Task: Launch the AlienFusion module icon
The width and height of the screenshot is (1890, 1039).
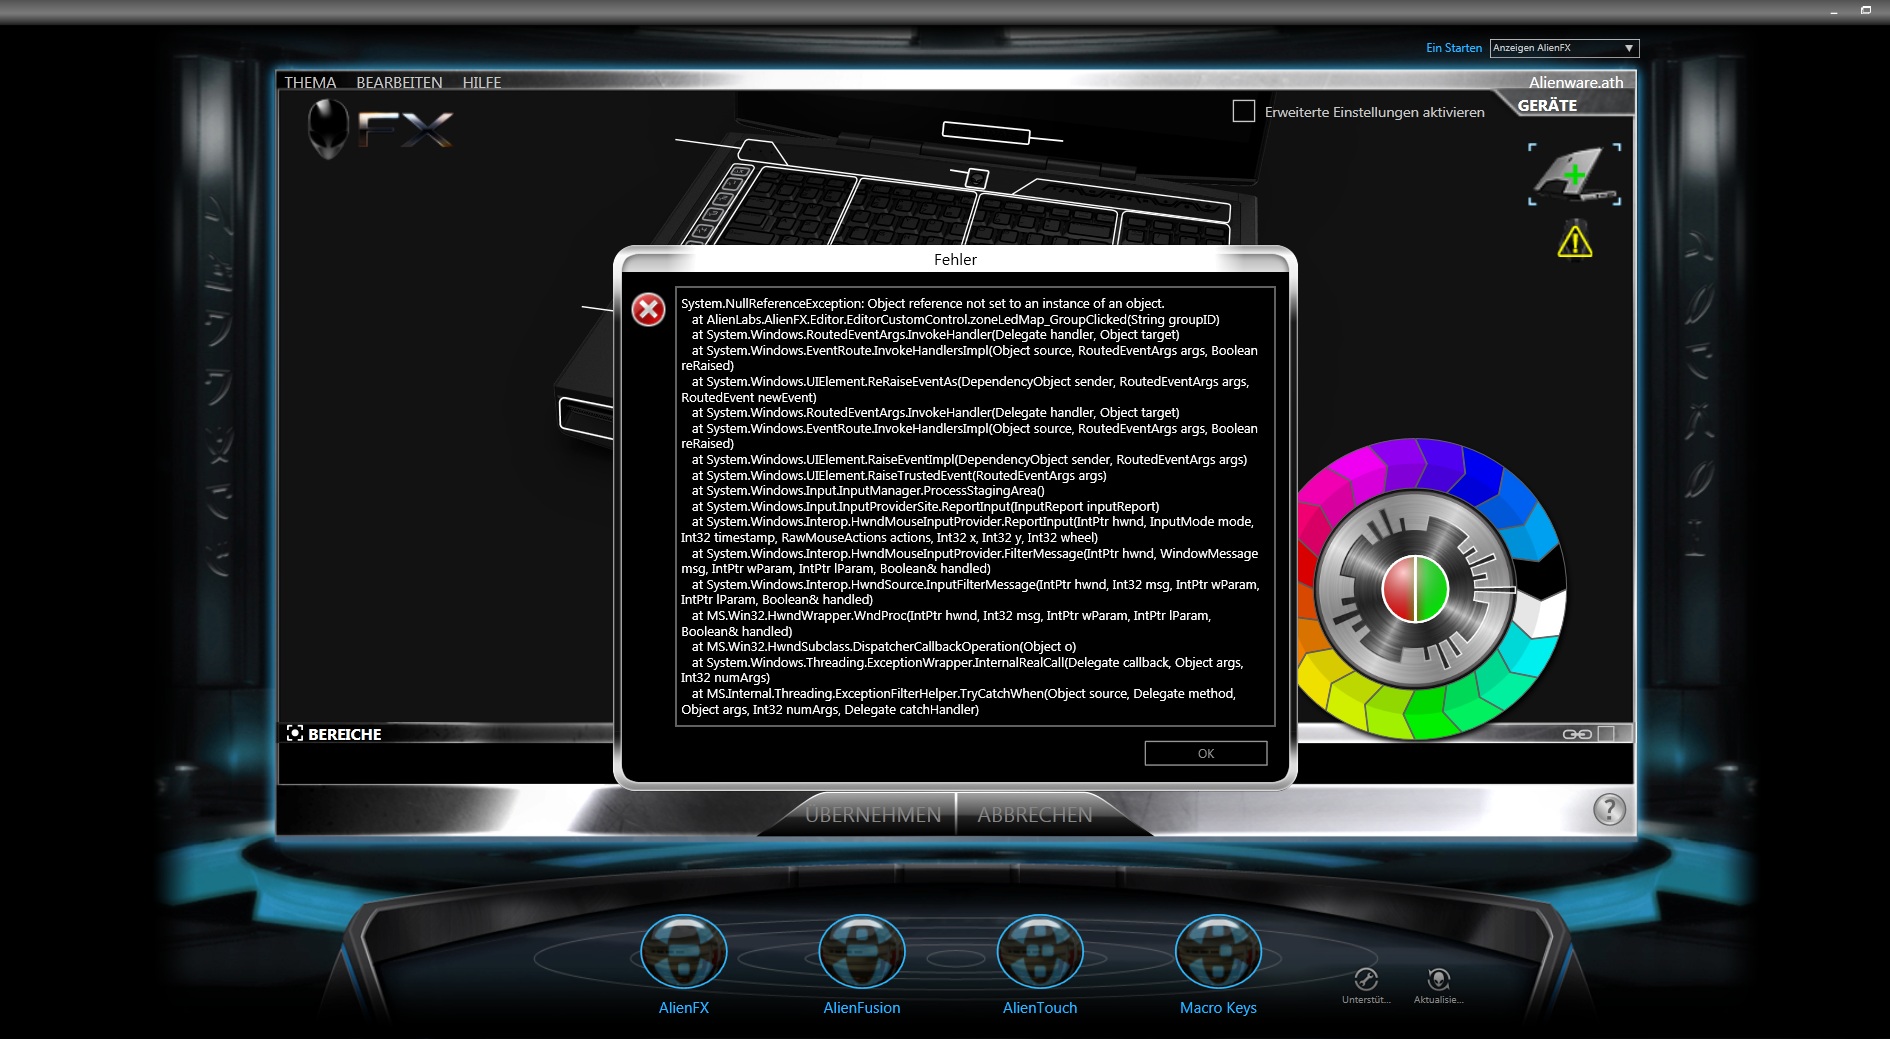Action: tap(861, 952)
